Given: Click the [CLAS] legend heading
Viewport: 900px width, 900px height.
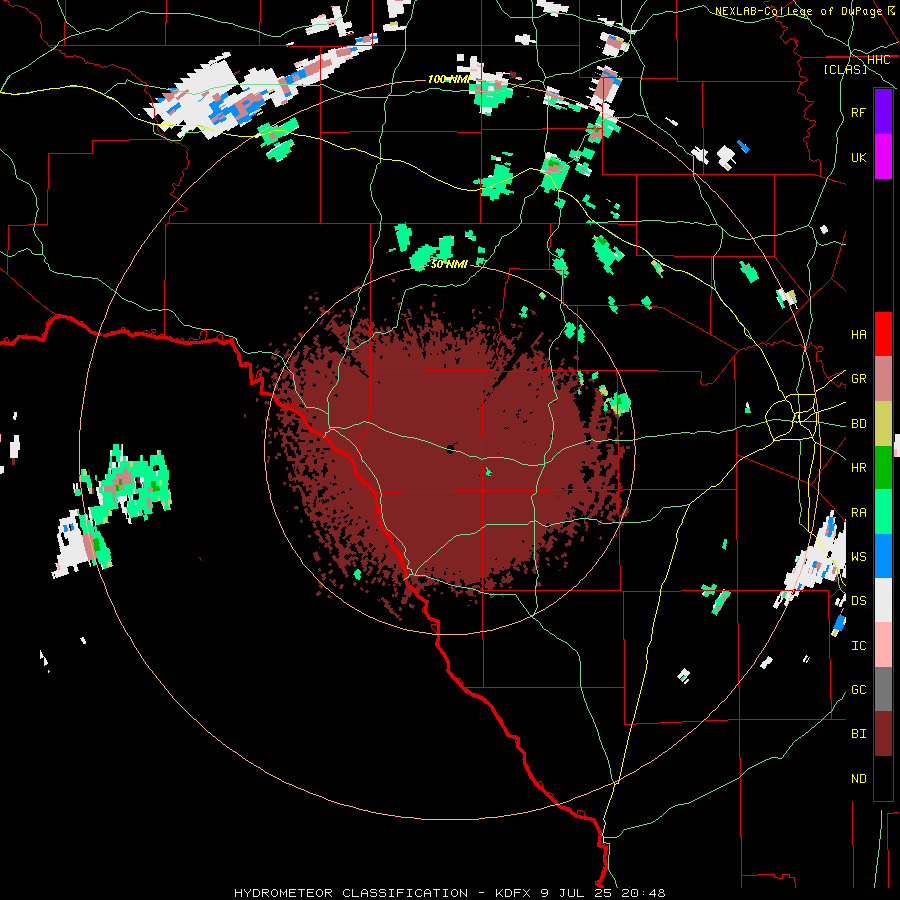Looking at the screenshot, I should pos(845,69).
